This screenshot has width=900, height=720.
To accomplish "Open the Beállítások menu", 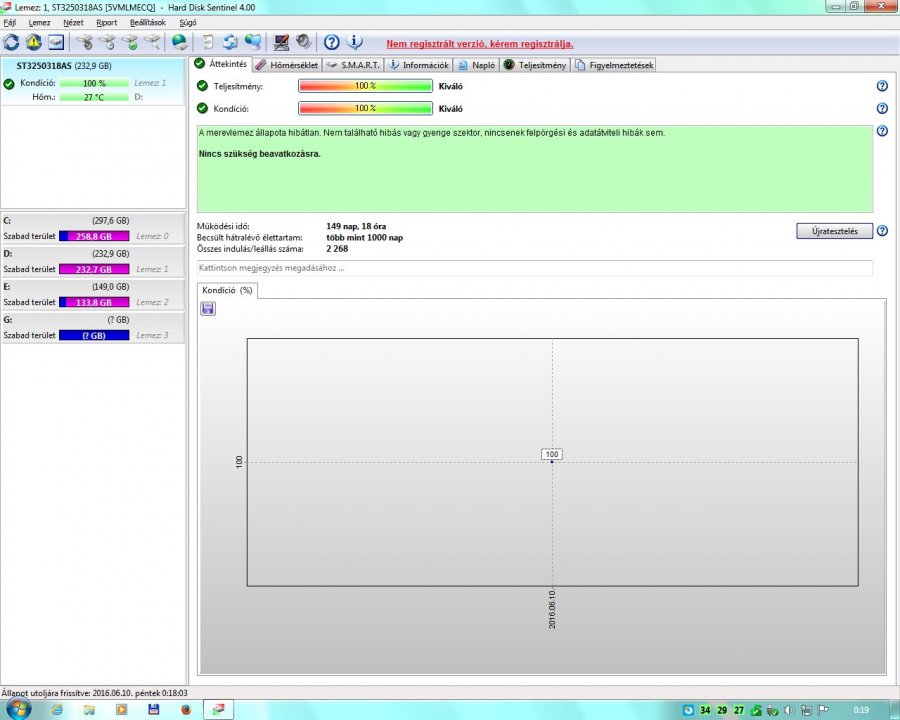I will (x=148, y=22).
